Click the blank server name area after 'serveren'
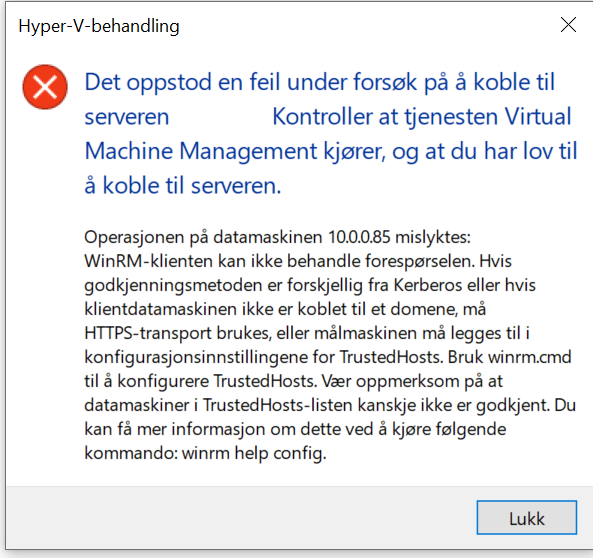This screenshot has height=558, width=593. click(220, 117)
